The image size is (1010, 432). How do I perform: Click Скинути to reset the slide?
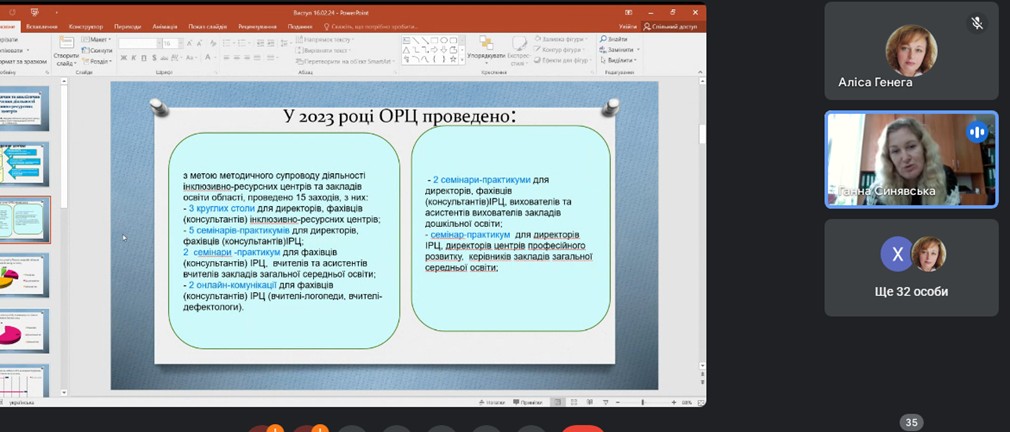click(x=97, y=50)
